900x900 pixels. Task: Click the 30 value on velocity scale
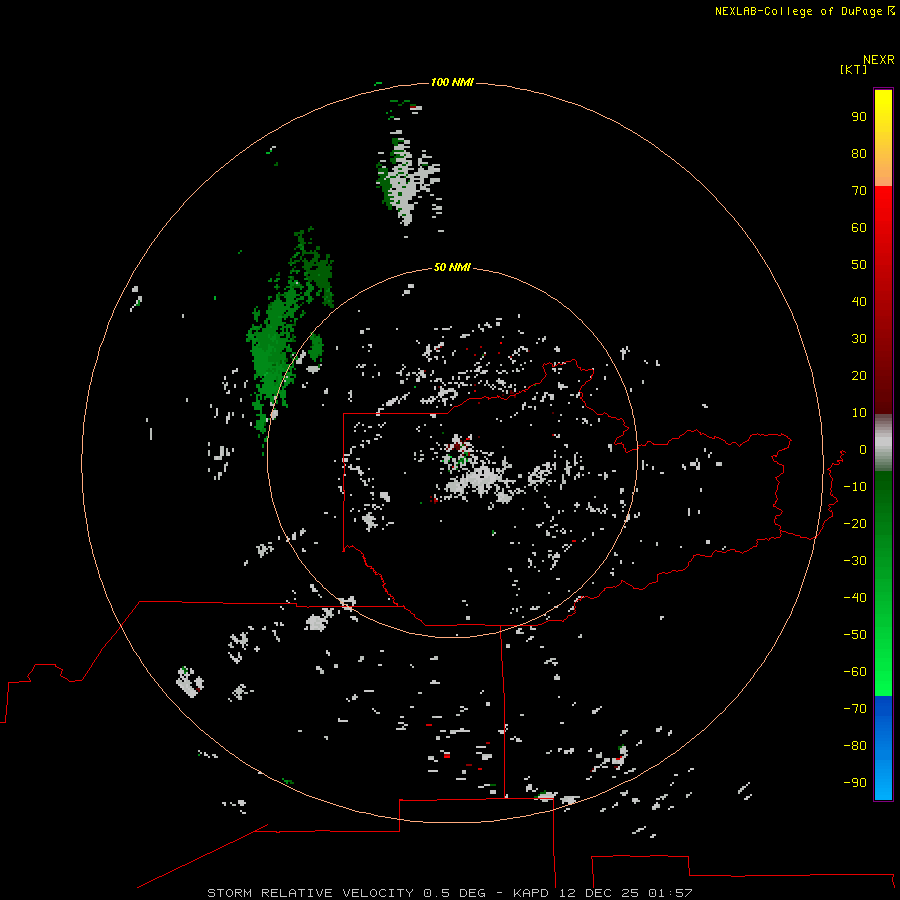(x=859, y=339)
